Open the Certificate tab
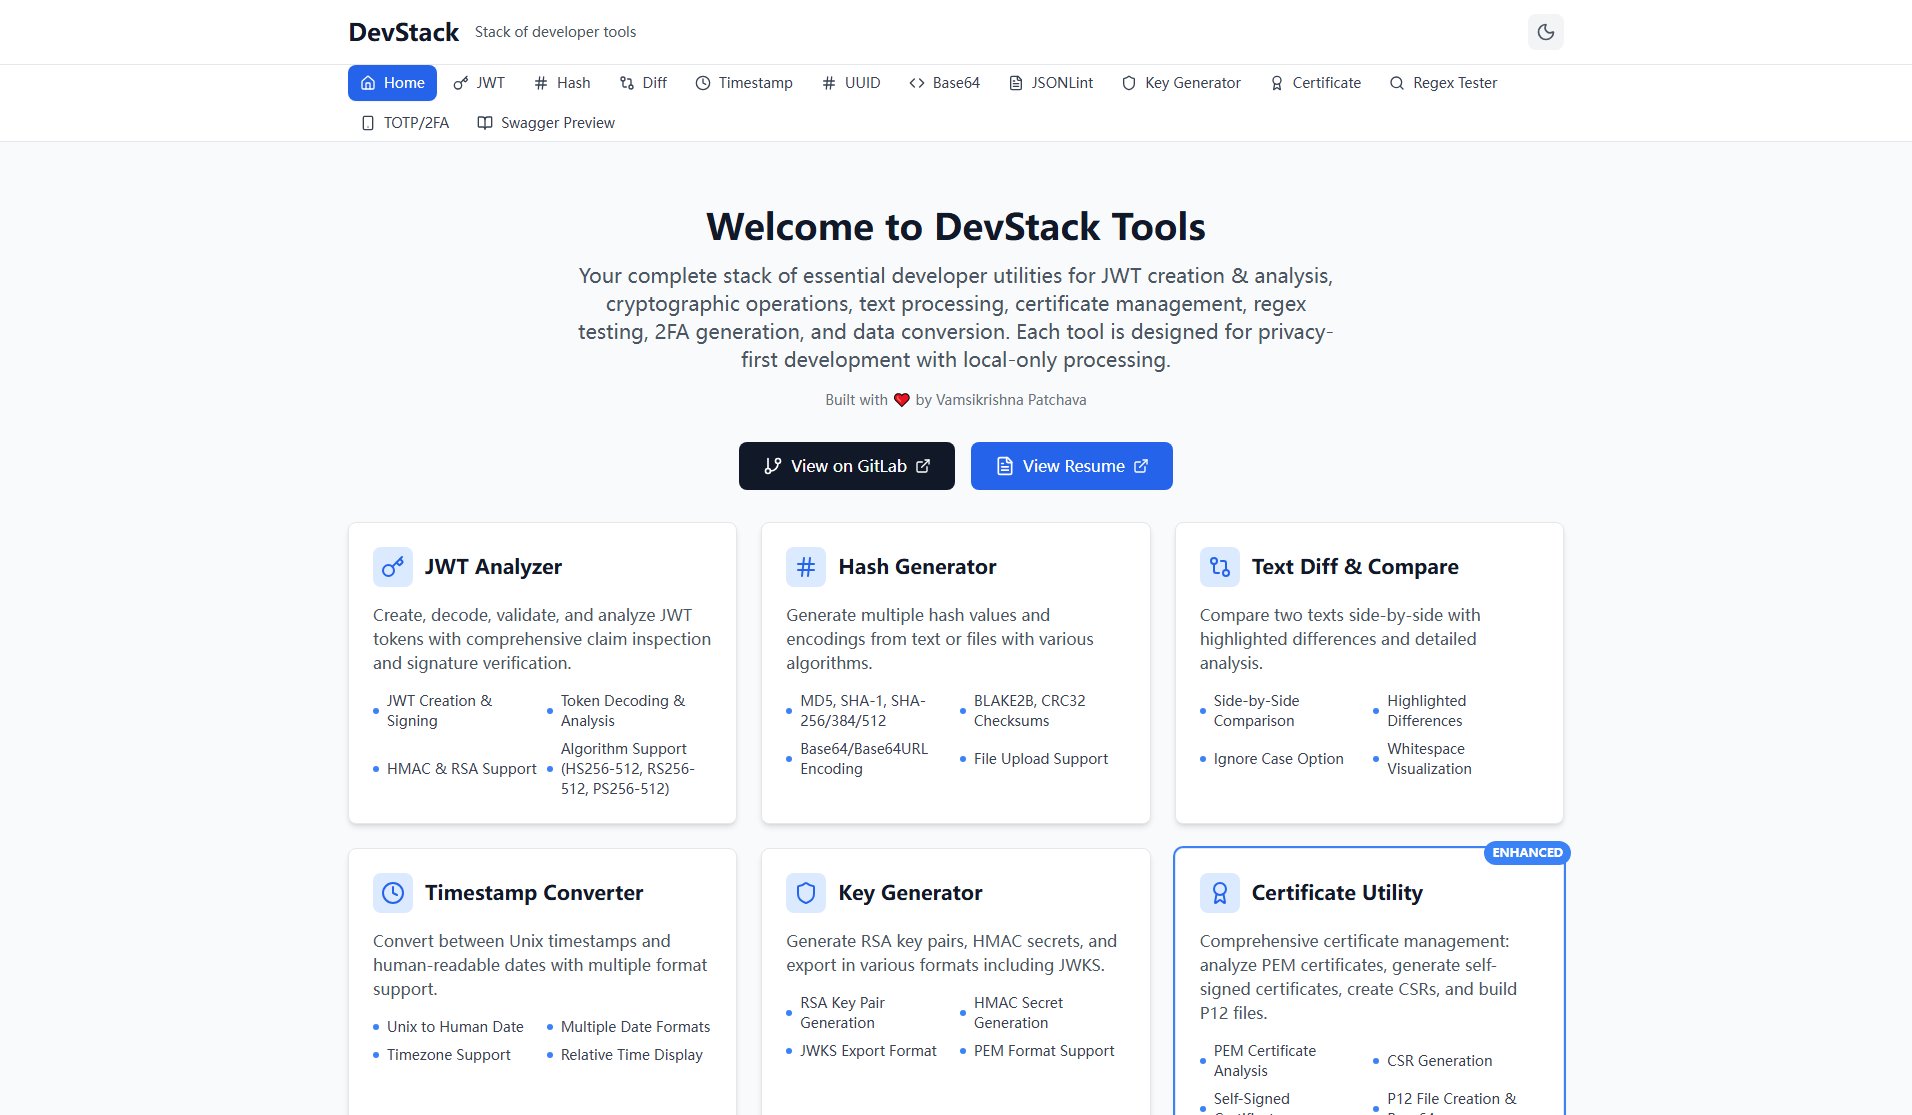1912x1115 pixels. click(1315, 83)
